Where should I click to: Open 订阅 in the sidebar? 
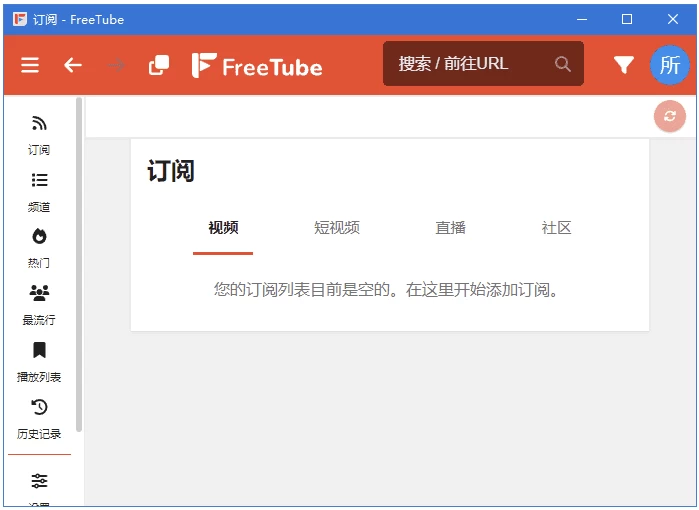(39, 134)
